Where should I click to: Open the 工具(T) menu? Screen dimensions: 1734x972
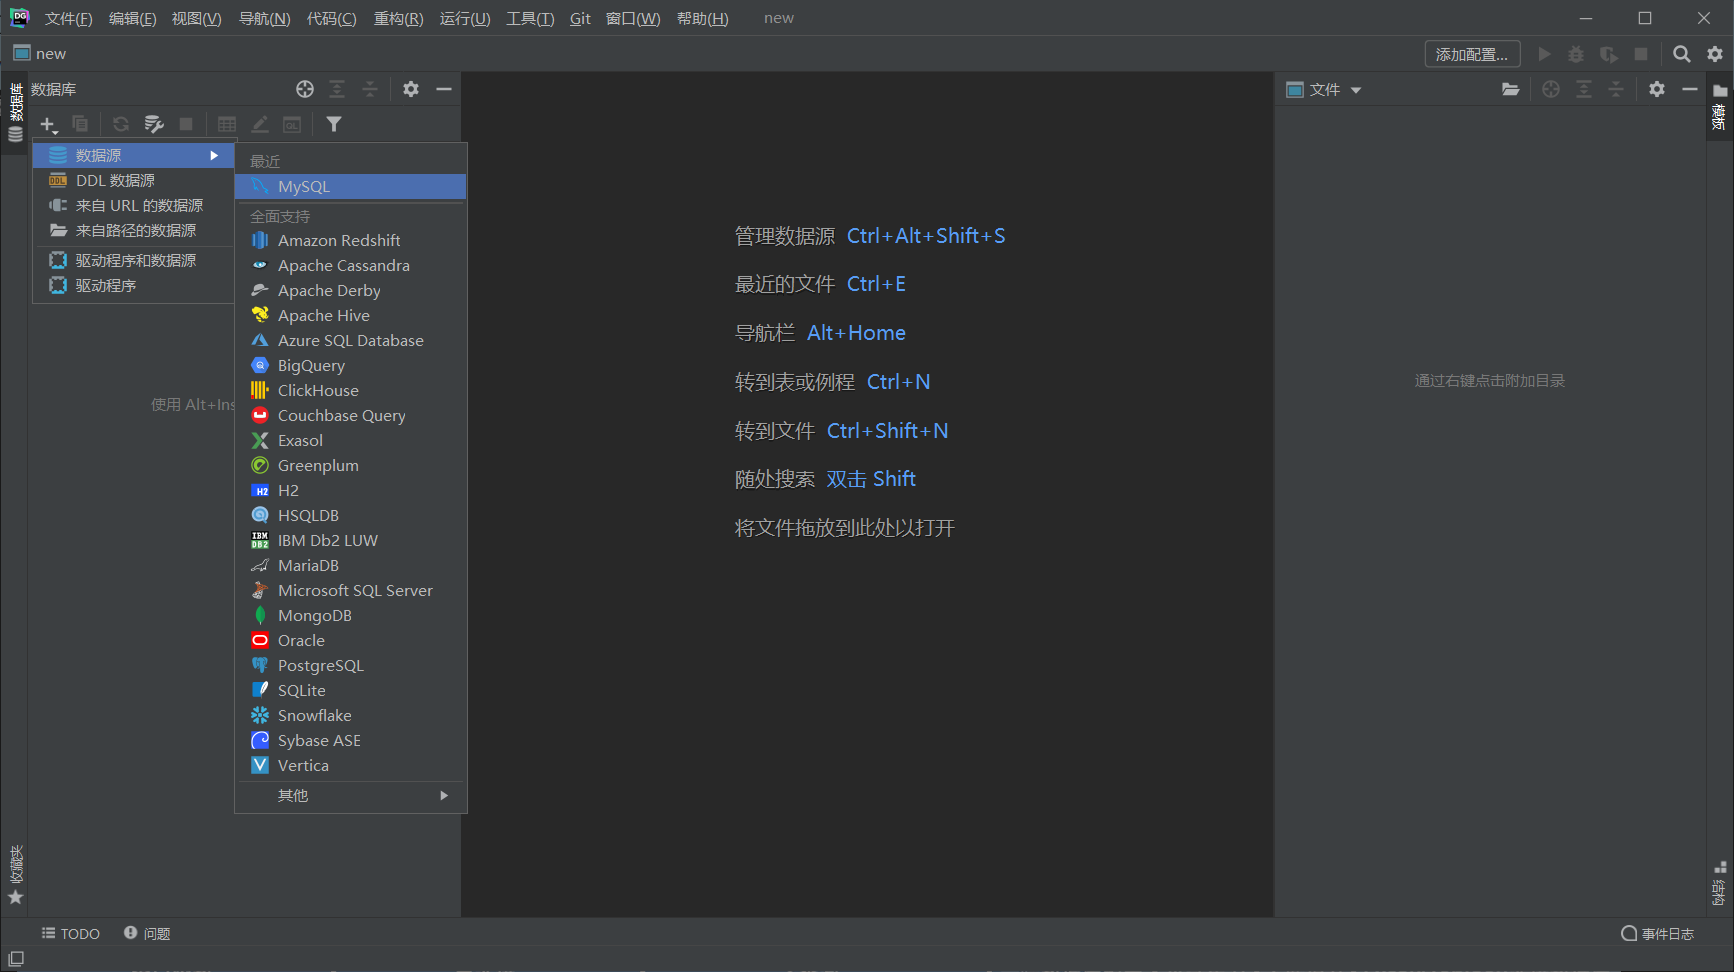click(530, 18)
